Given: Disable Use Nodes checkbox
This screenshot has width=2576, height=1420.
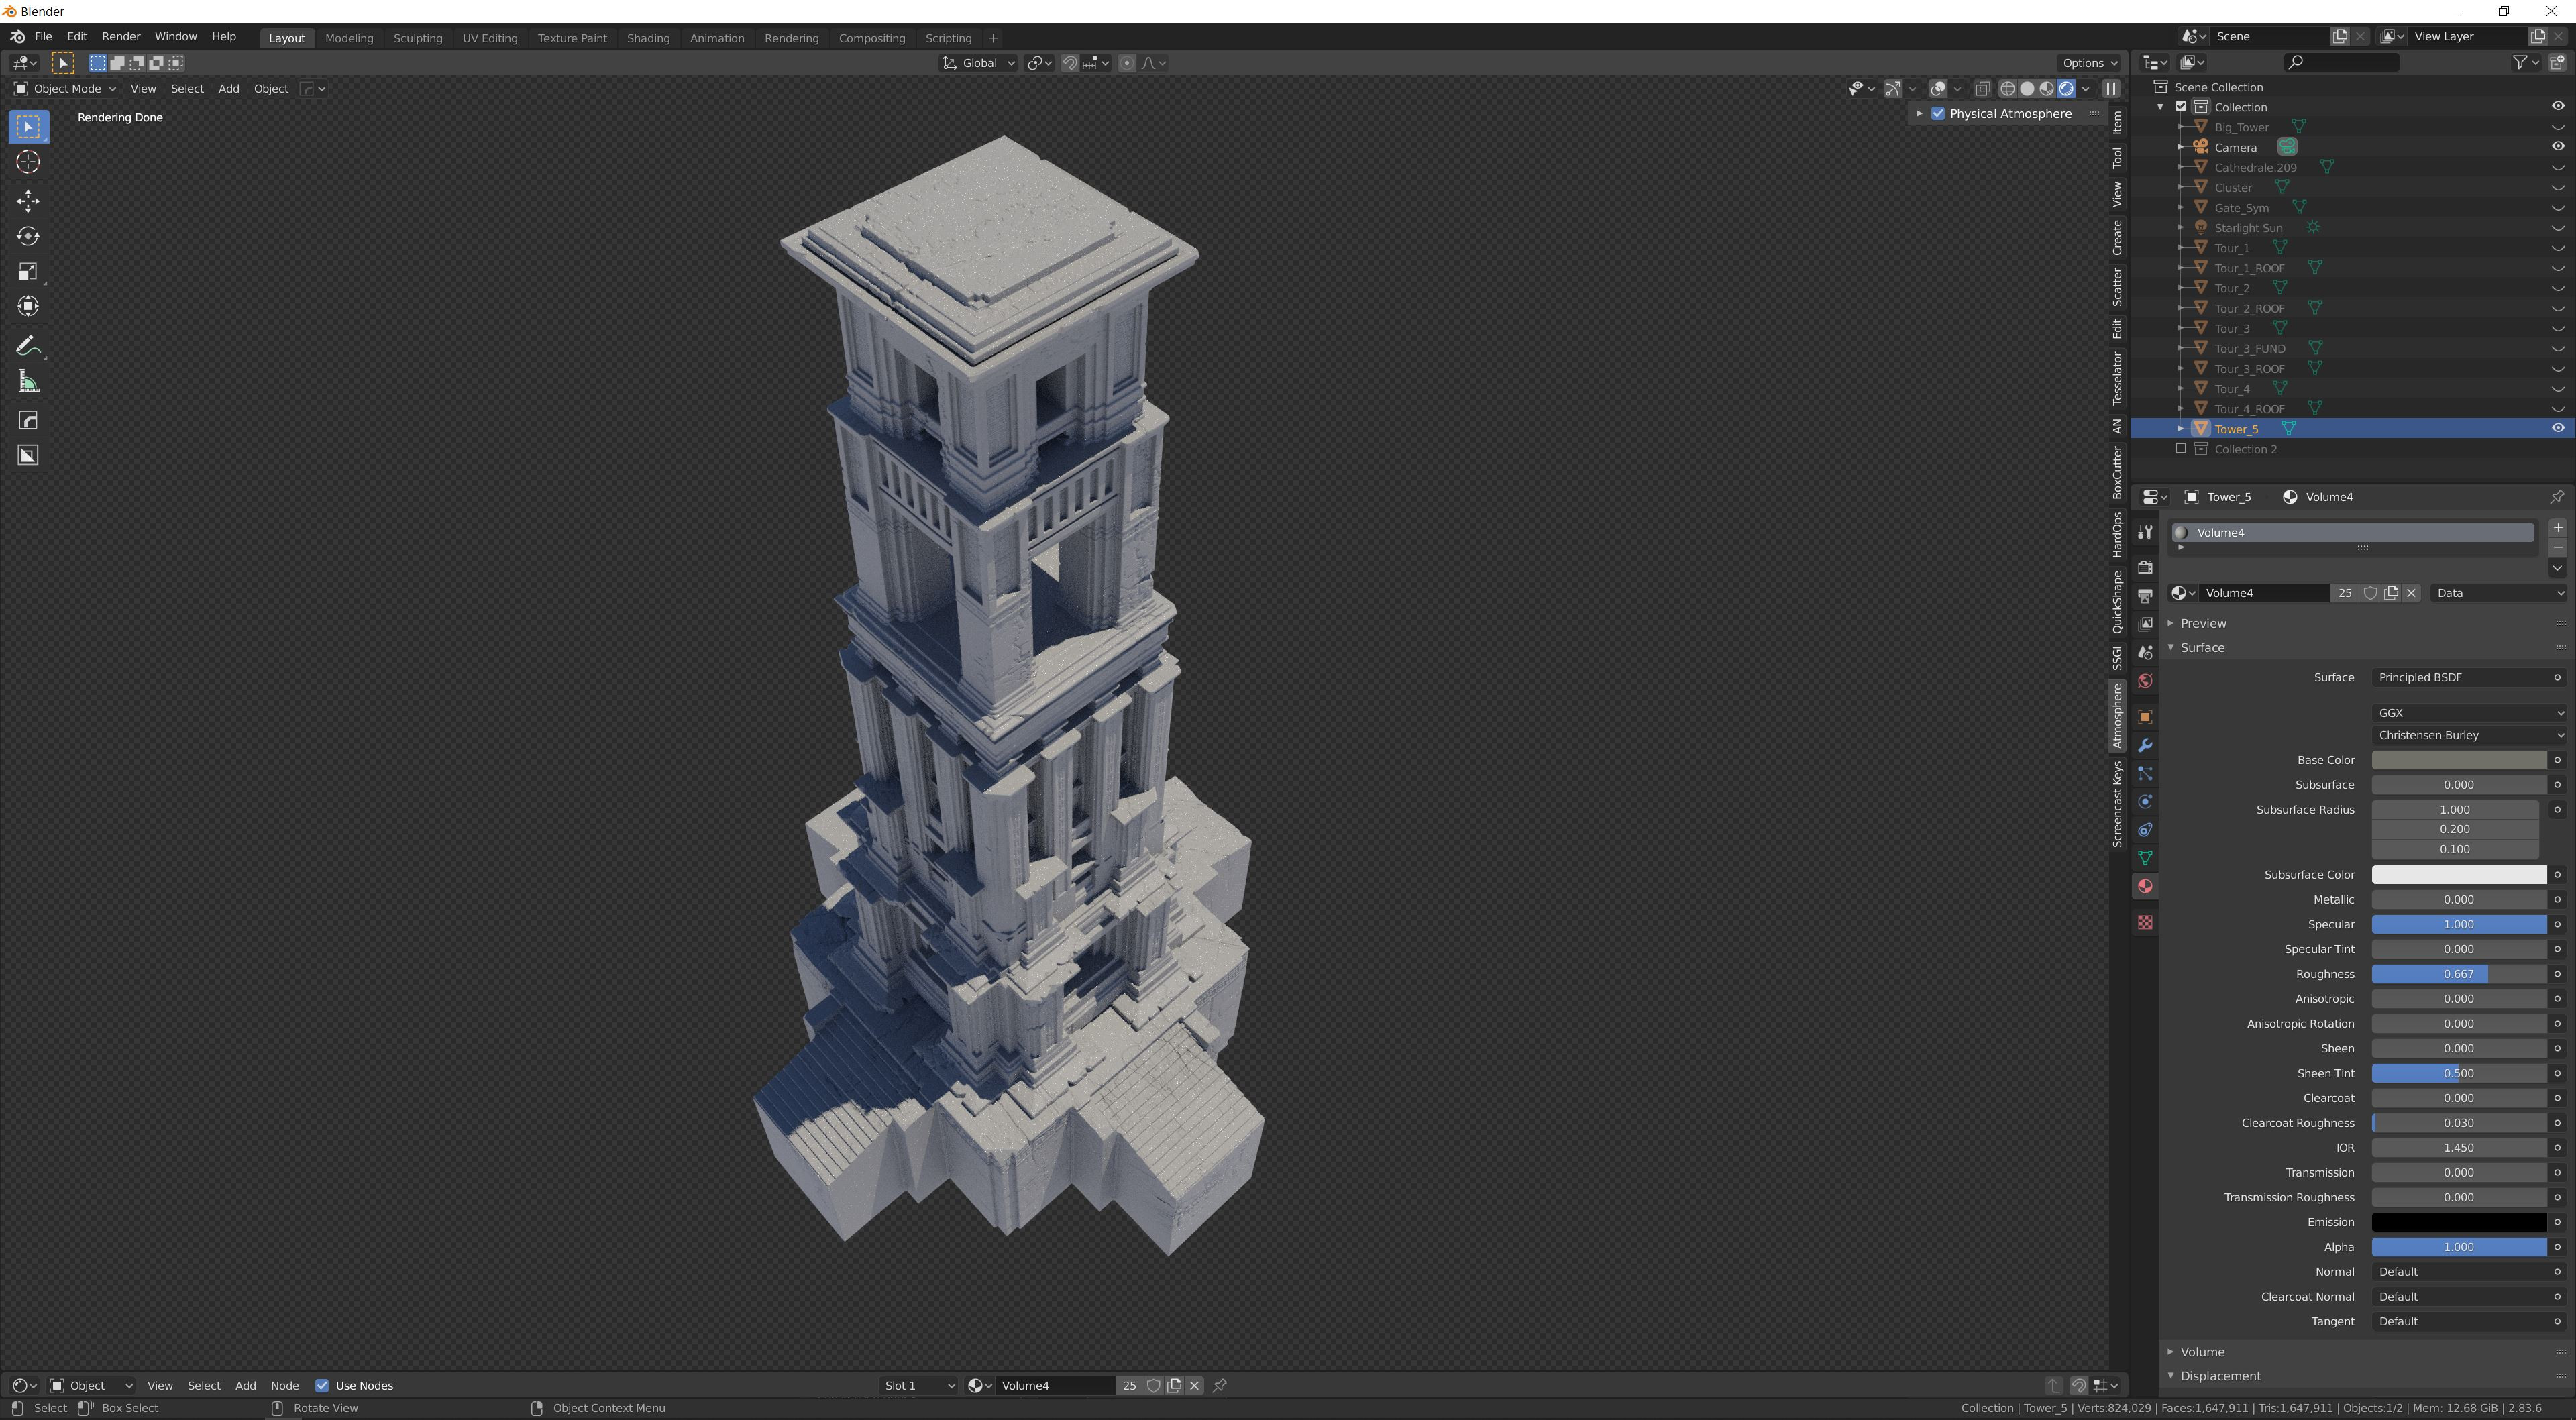Looking at the screenshot, I should [322, 1385].
